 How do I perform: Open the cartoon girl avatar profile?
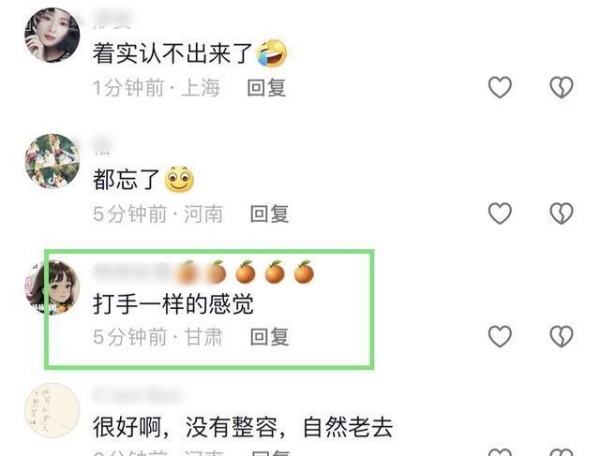click(x=52, y=288)
